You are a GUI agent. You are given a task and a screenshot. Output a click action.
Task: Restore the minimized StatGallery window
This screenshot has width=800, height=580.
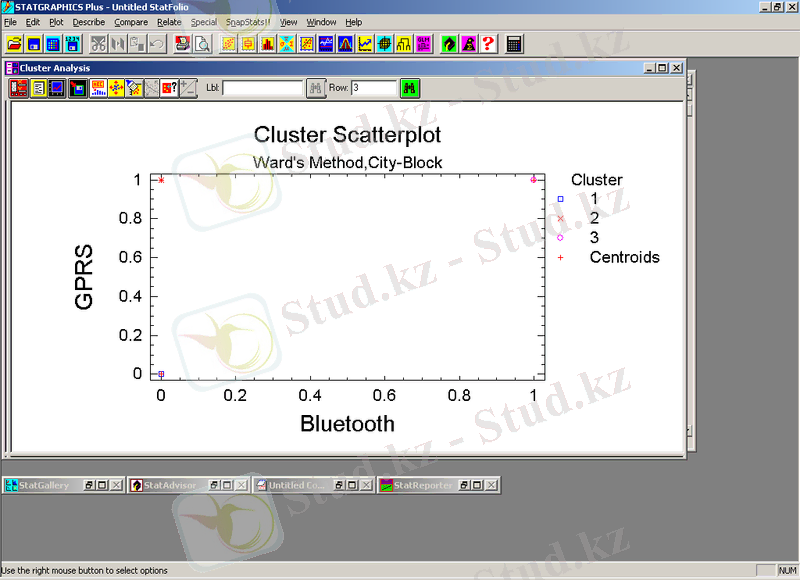(x=89, y=485)
